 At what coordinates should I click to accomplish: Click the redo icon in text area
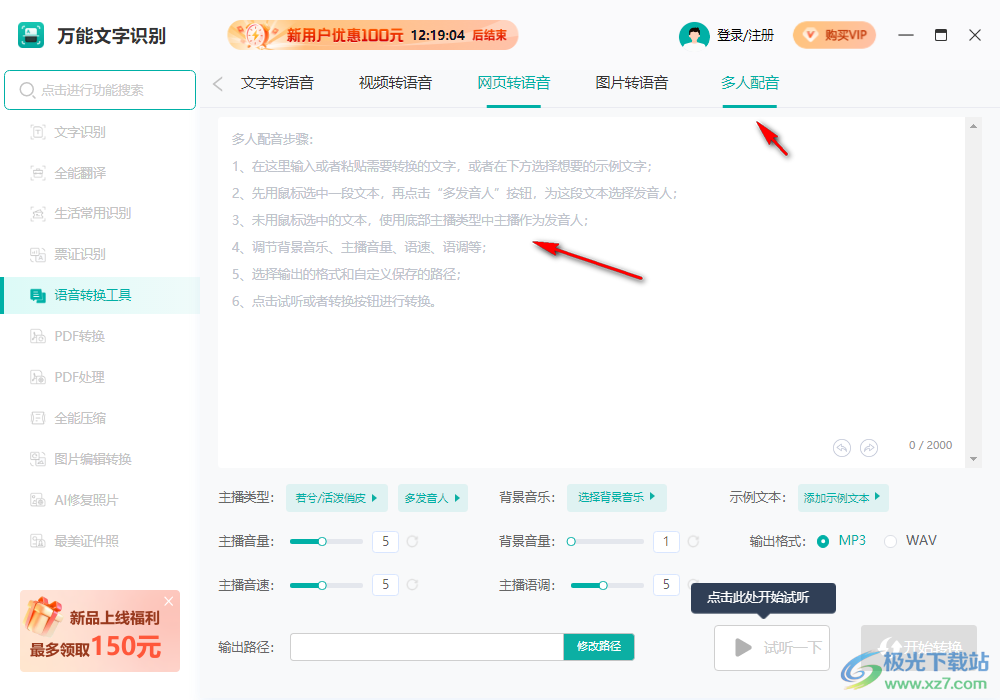tap(869, 448)
